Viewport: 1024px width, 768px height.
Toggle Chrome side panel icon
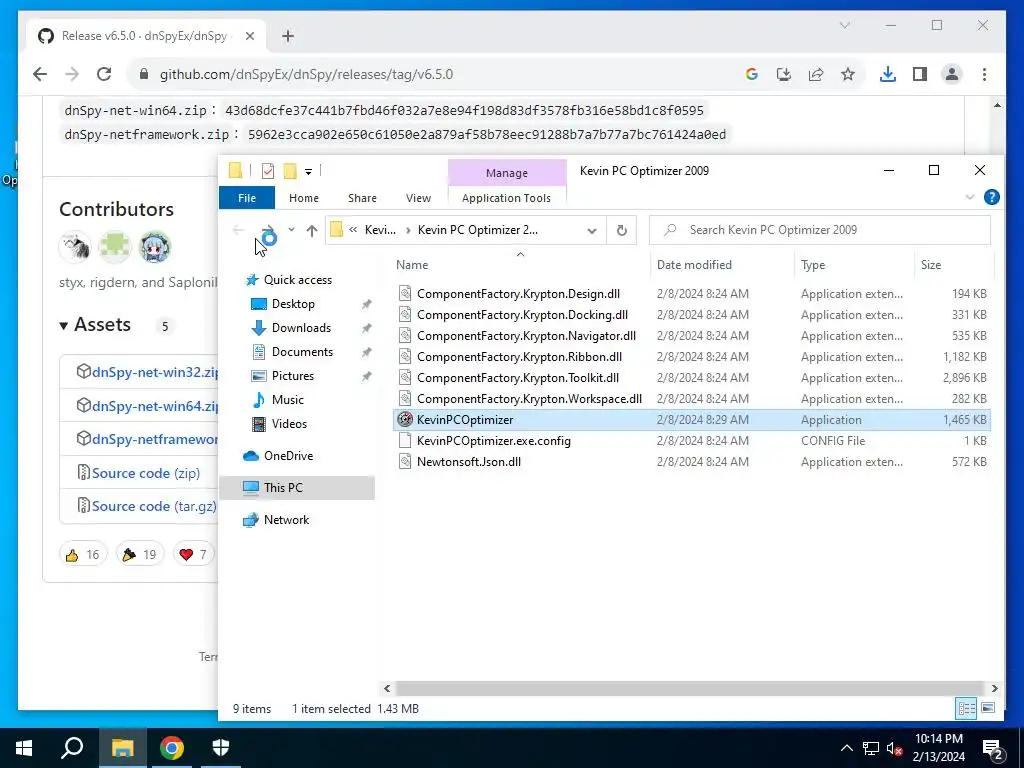click(x=920, y=74)
